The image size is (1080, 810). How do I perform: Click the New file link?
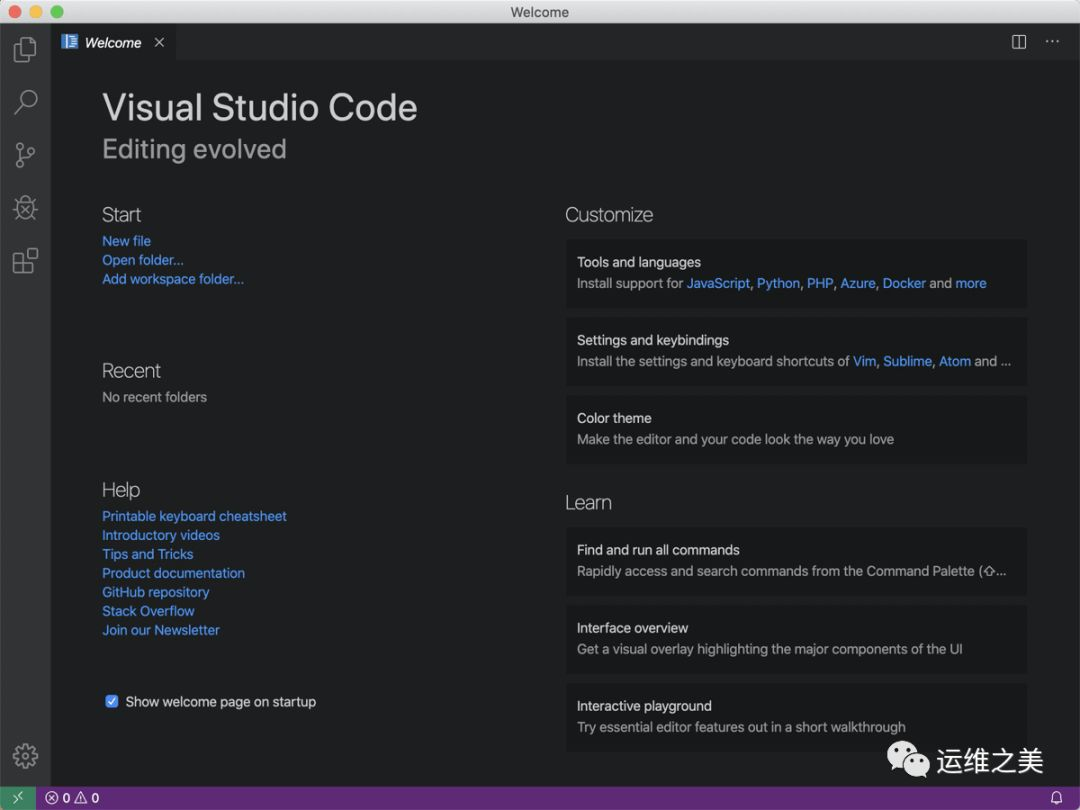(126, 241)
